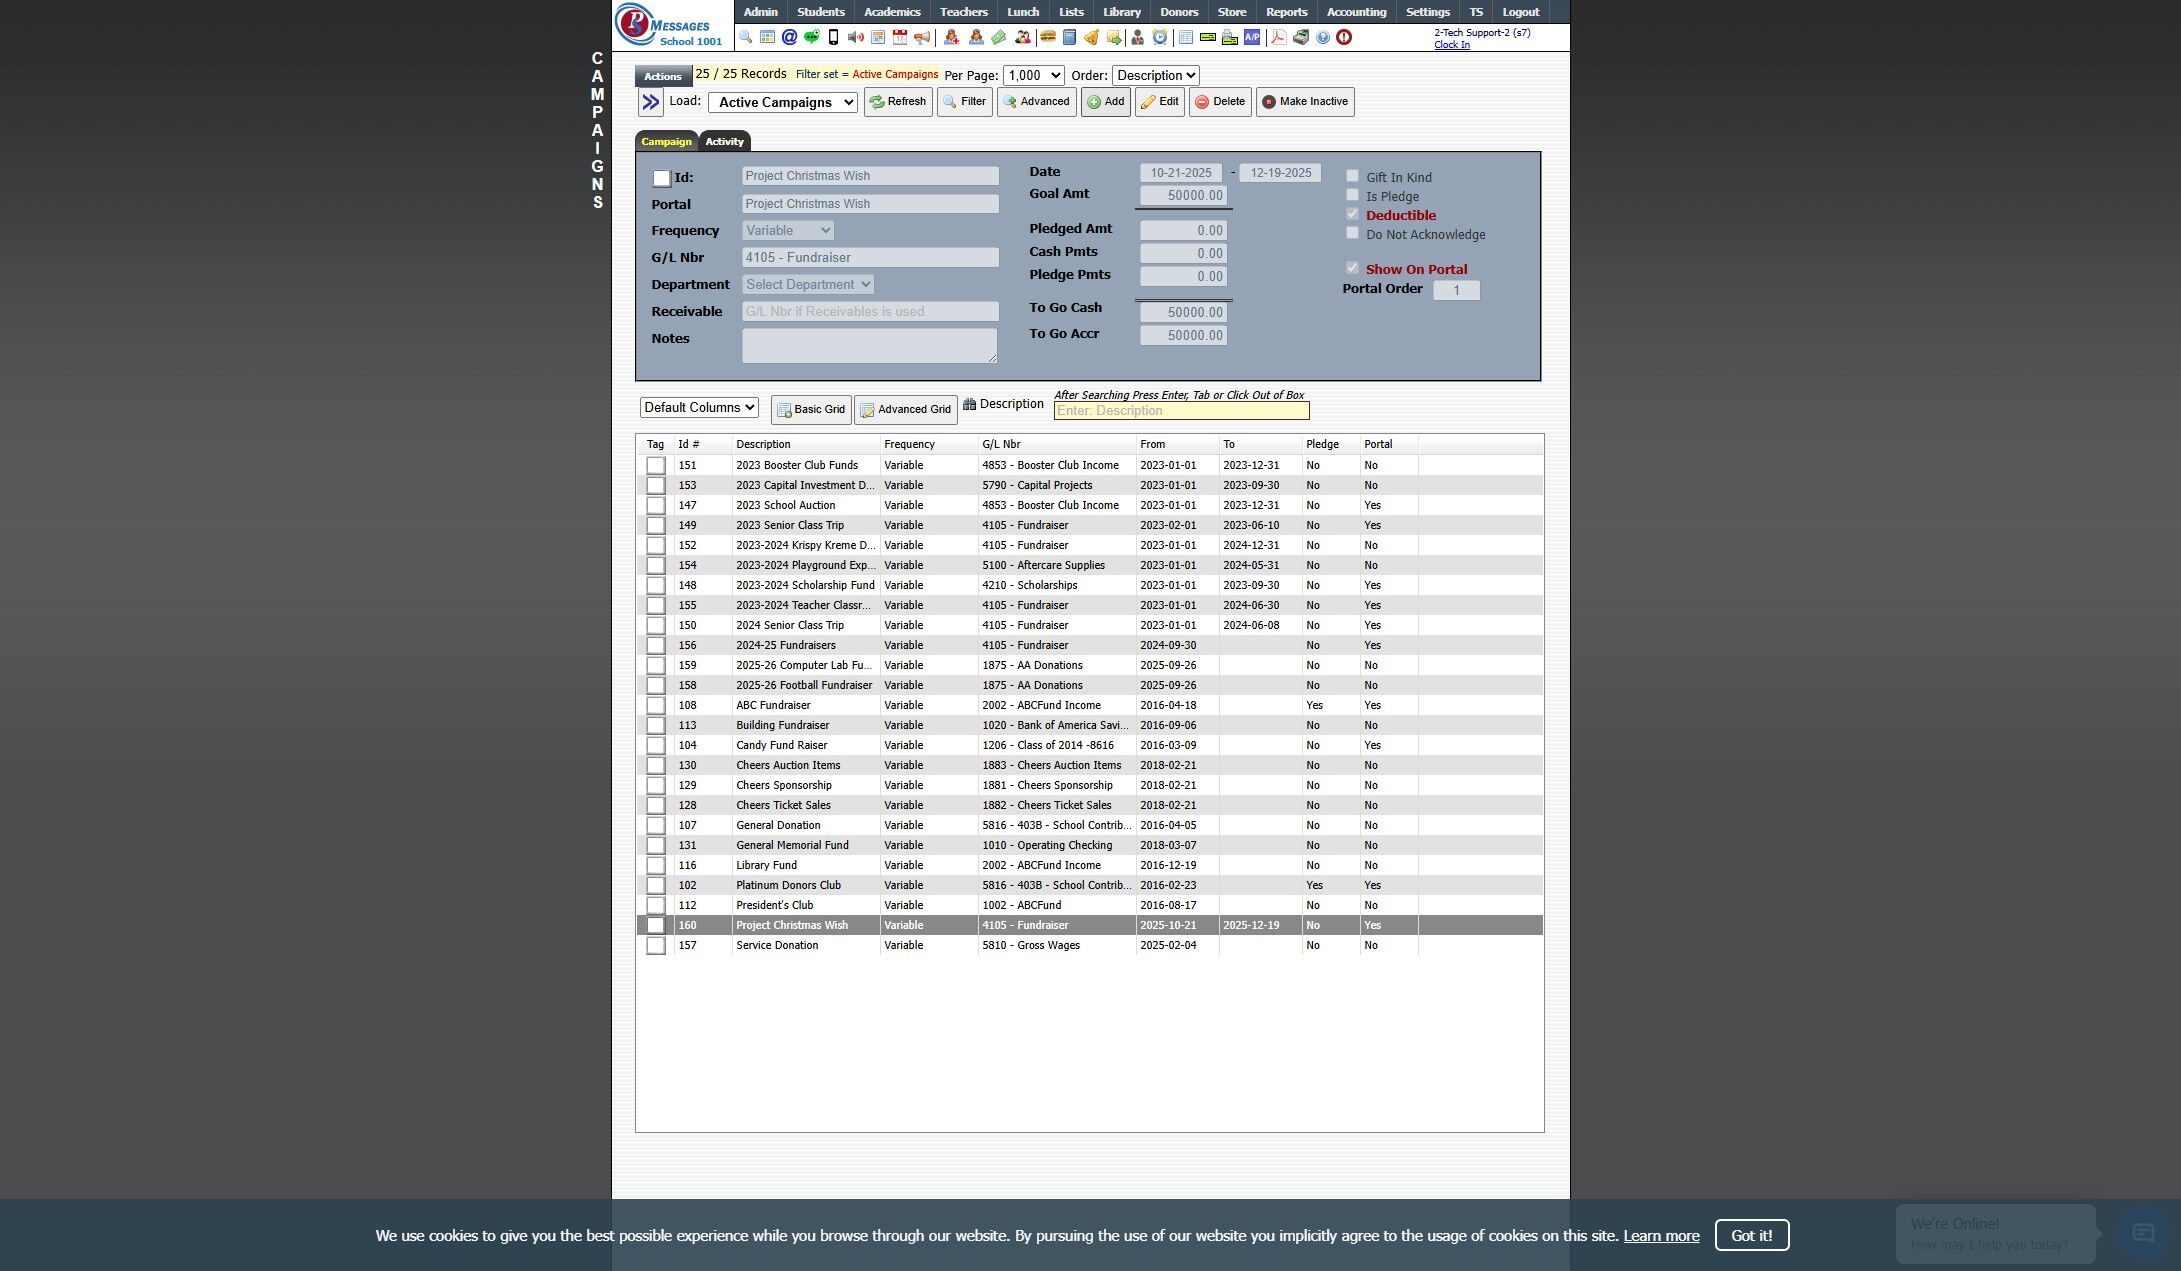Image resolution: width=2181 pixels, height=1271 pixels.
Task: Tag the Service Donation campaign checkbox
Action: pos(655,945)
